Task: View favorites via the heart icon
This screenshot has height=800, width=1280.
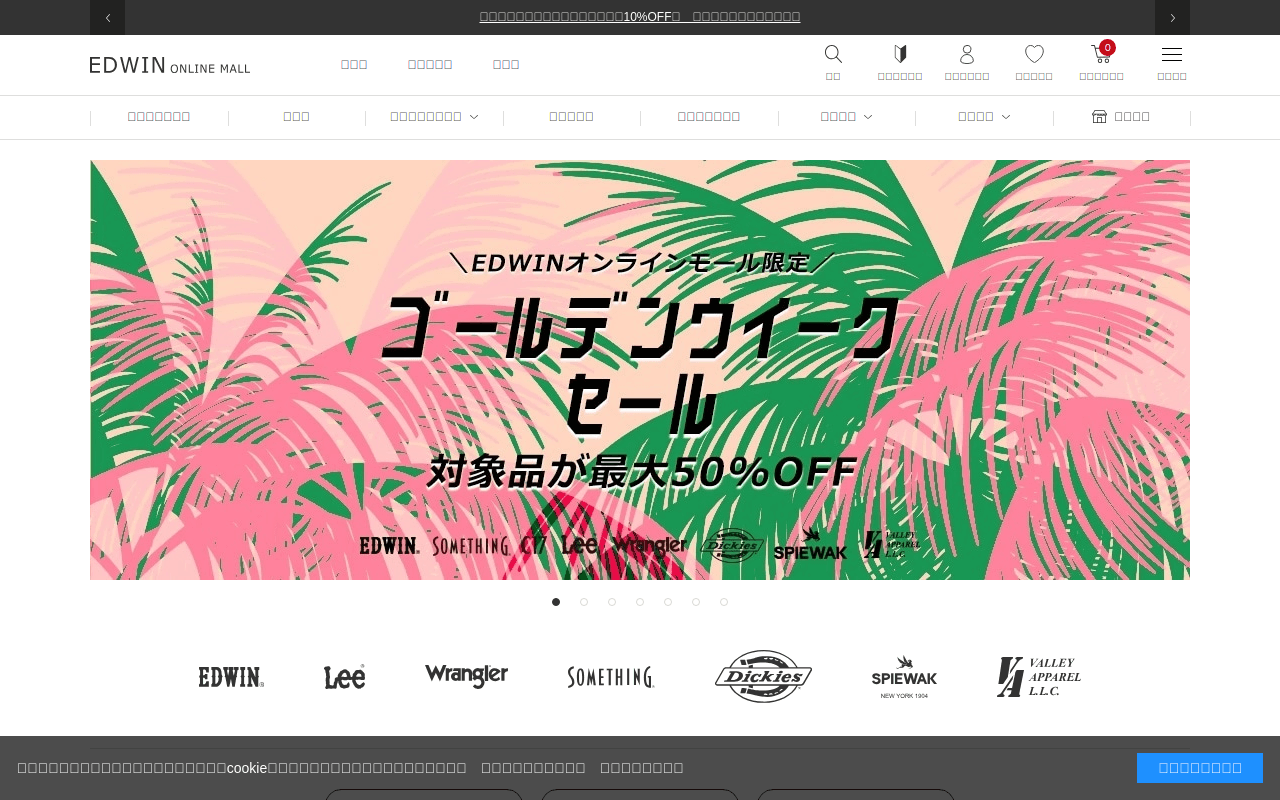Action: click(x=1034, y=54)
